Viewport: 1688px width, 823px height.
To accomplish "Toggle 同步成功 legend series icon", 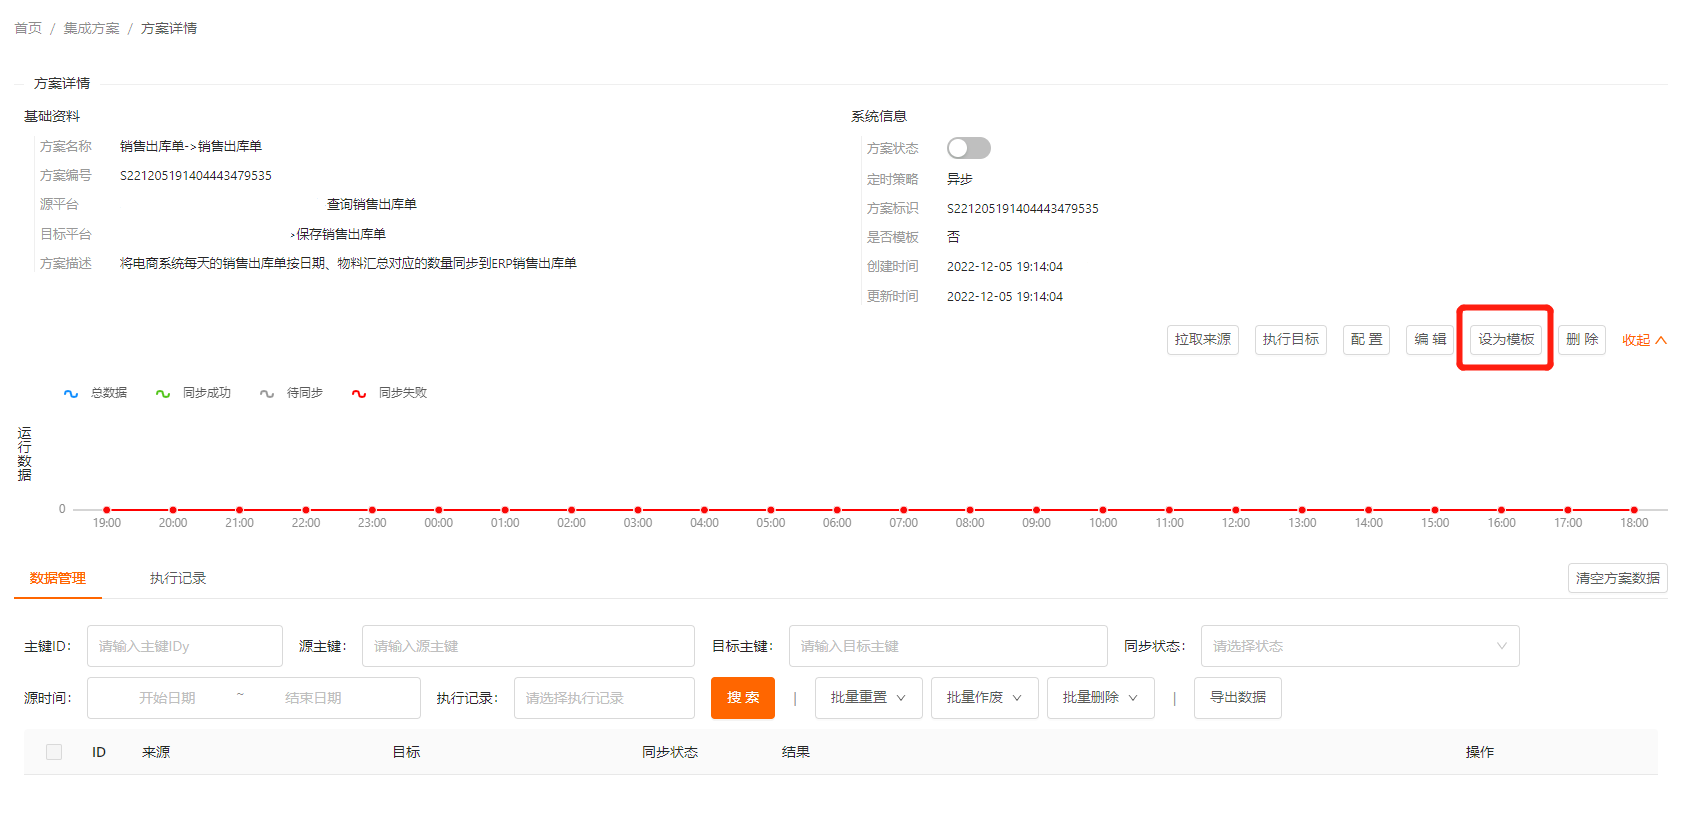I will pos(163,393).
